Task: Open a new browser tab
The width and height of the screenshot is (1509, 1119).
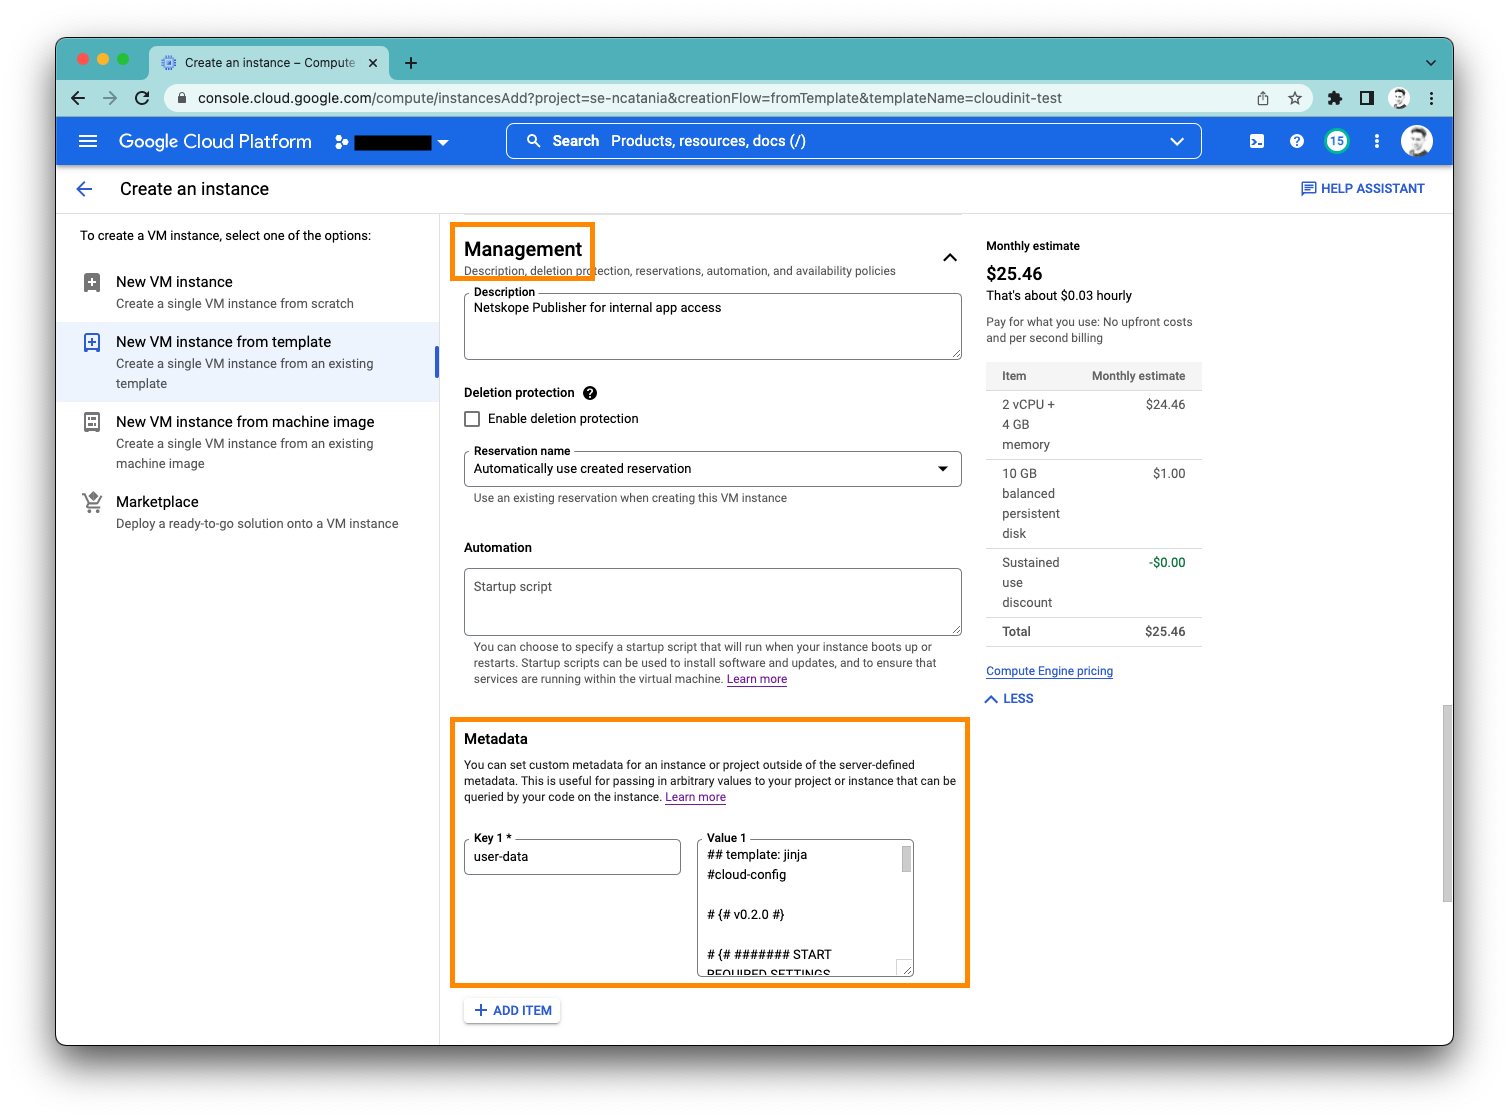Action: [x=411, y=63]
